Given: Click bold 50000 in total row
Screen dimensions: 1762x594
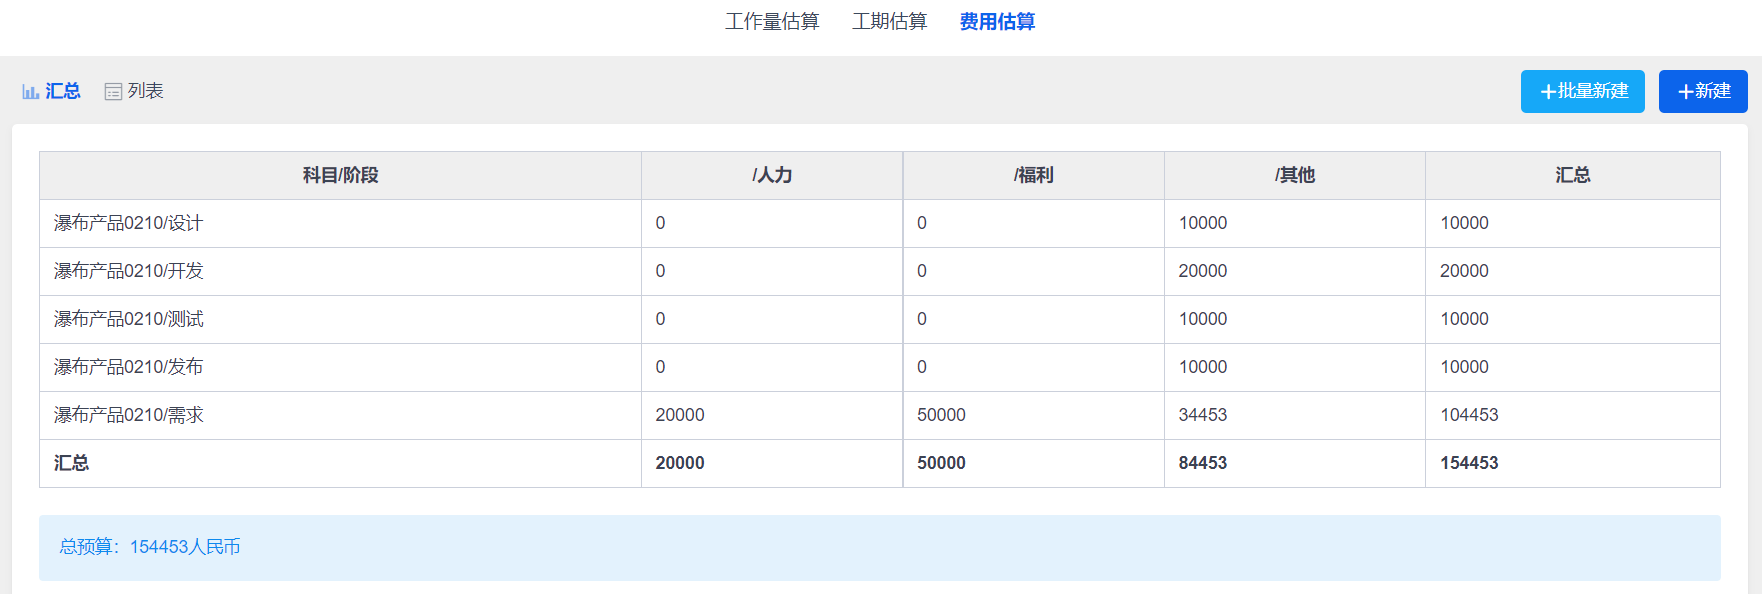Looking at the screenshot, I should [941, 463].
